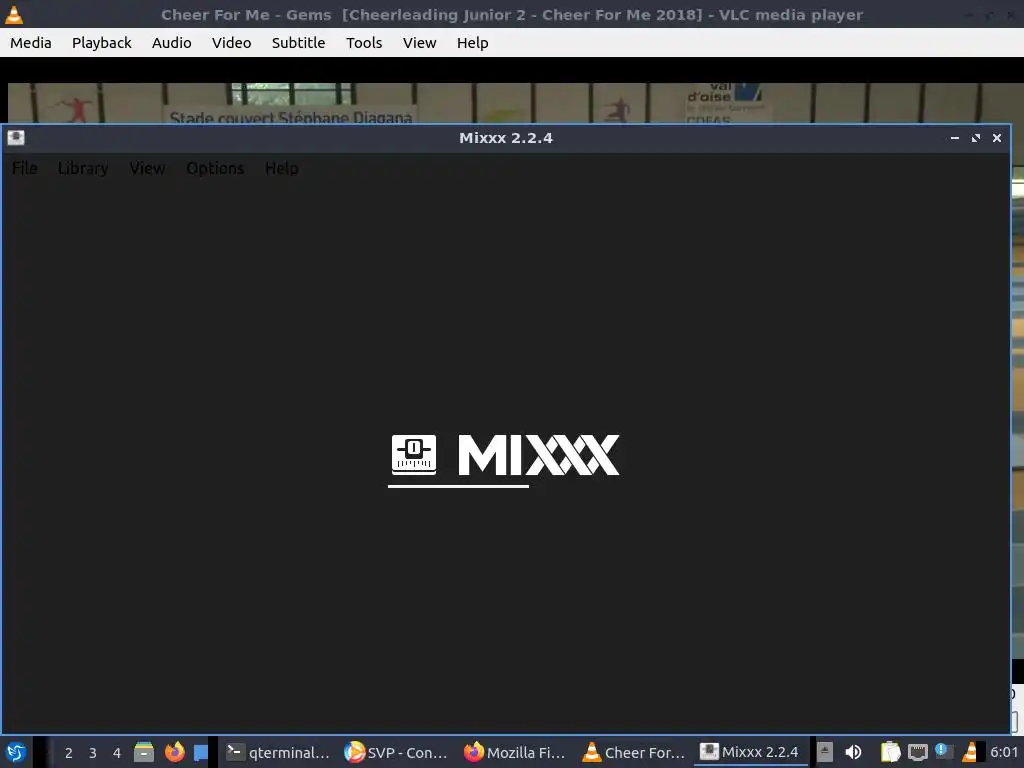Switch to the Mozilla Firefox taskbar window

(x=515, y=752)
